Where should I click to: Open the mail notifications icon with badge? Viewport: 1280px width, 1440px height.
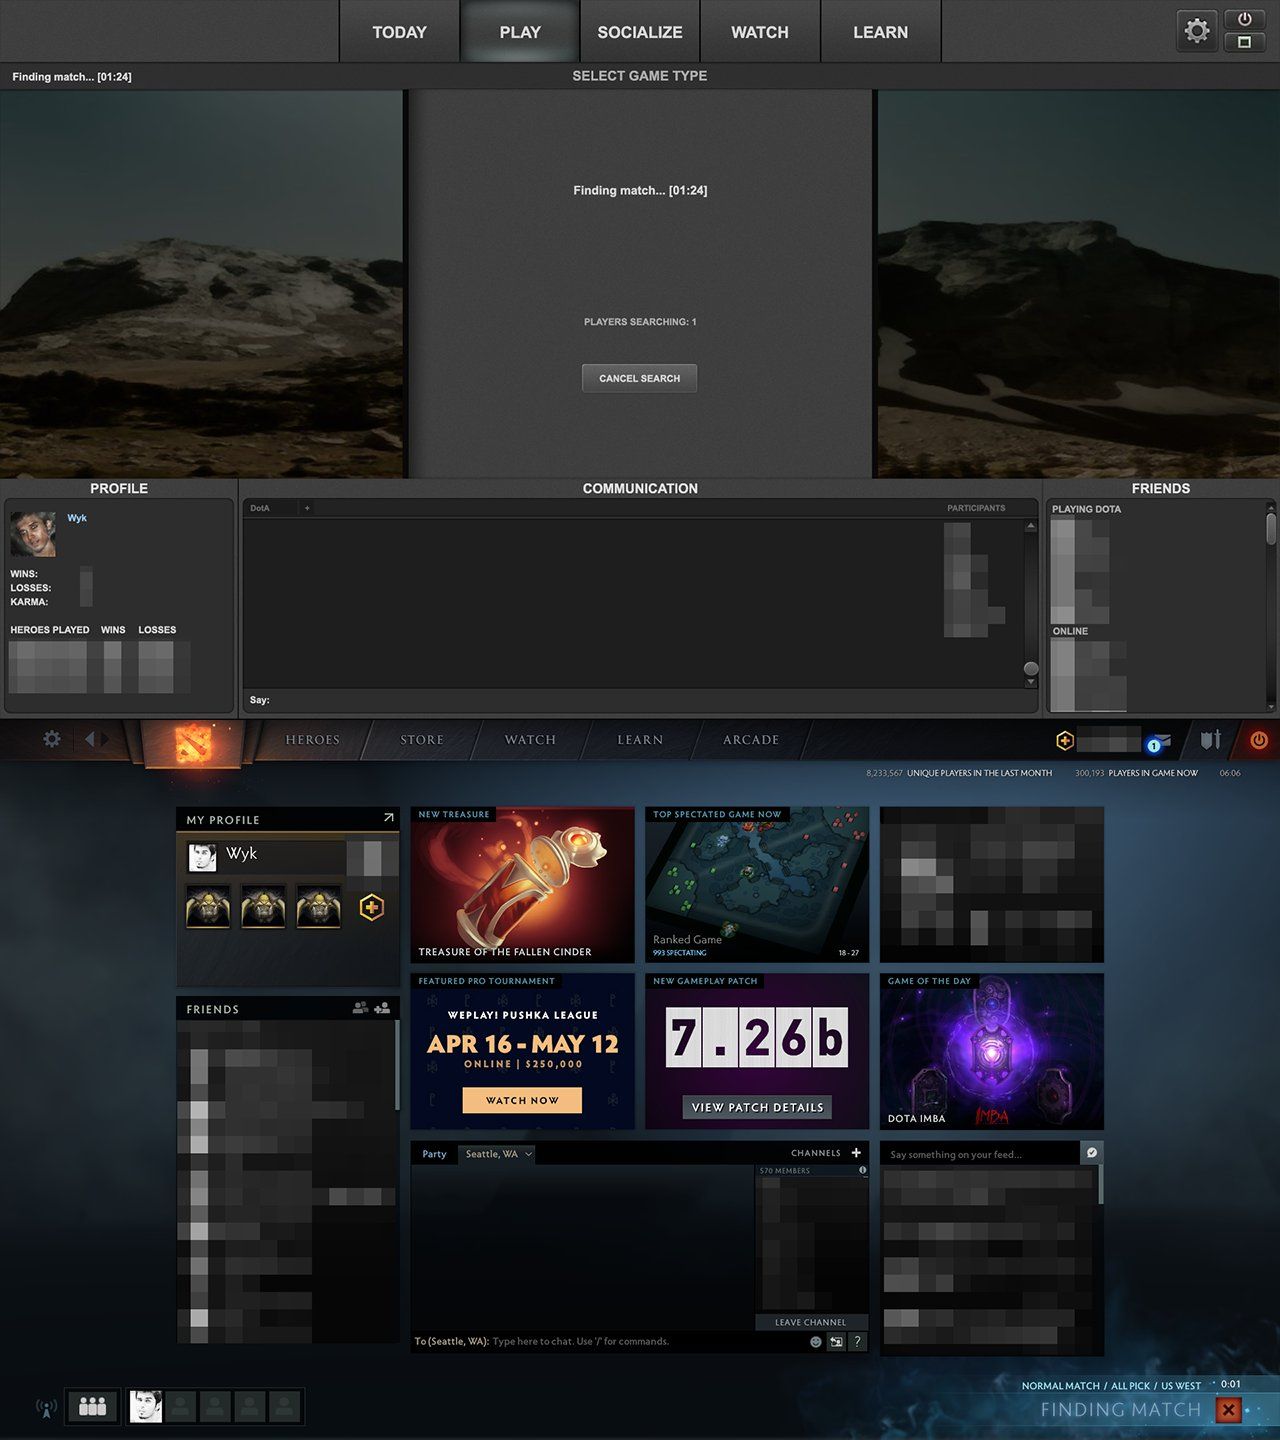1158,742
